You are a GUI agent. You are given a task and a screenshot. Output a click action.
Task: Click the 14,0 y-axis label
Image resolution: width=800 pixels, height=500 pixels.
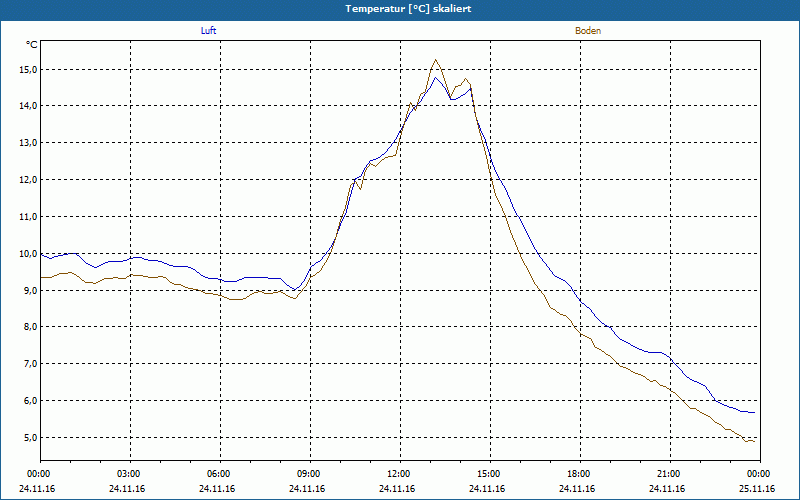coord(29,106)
